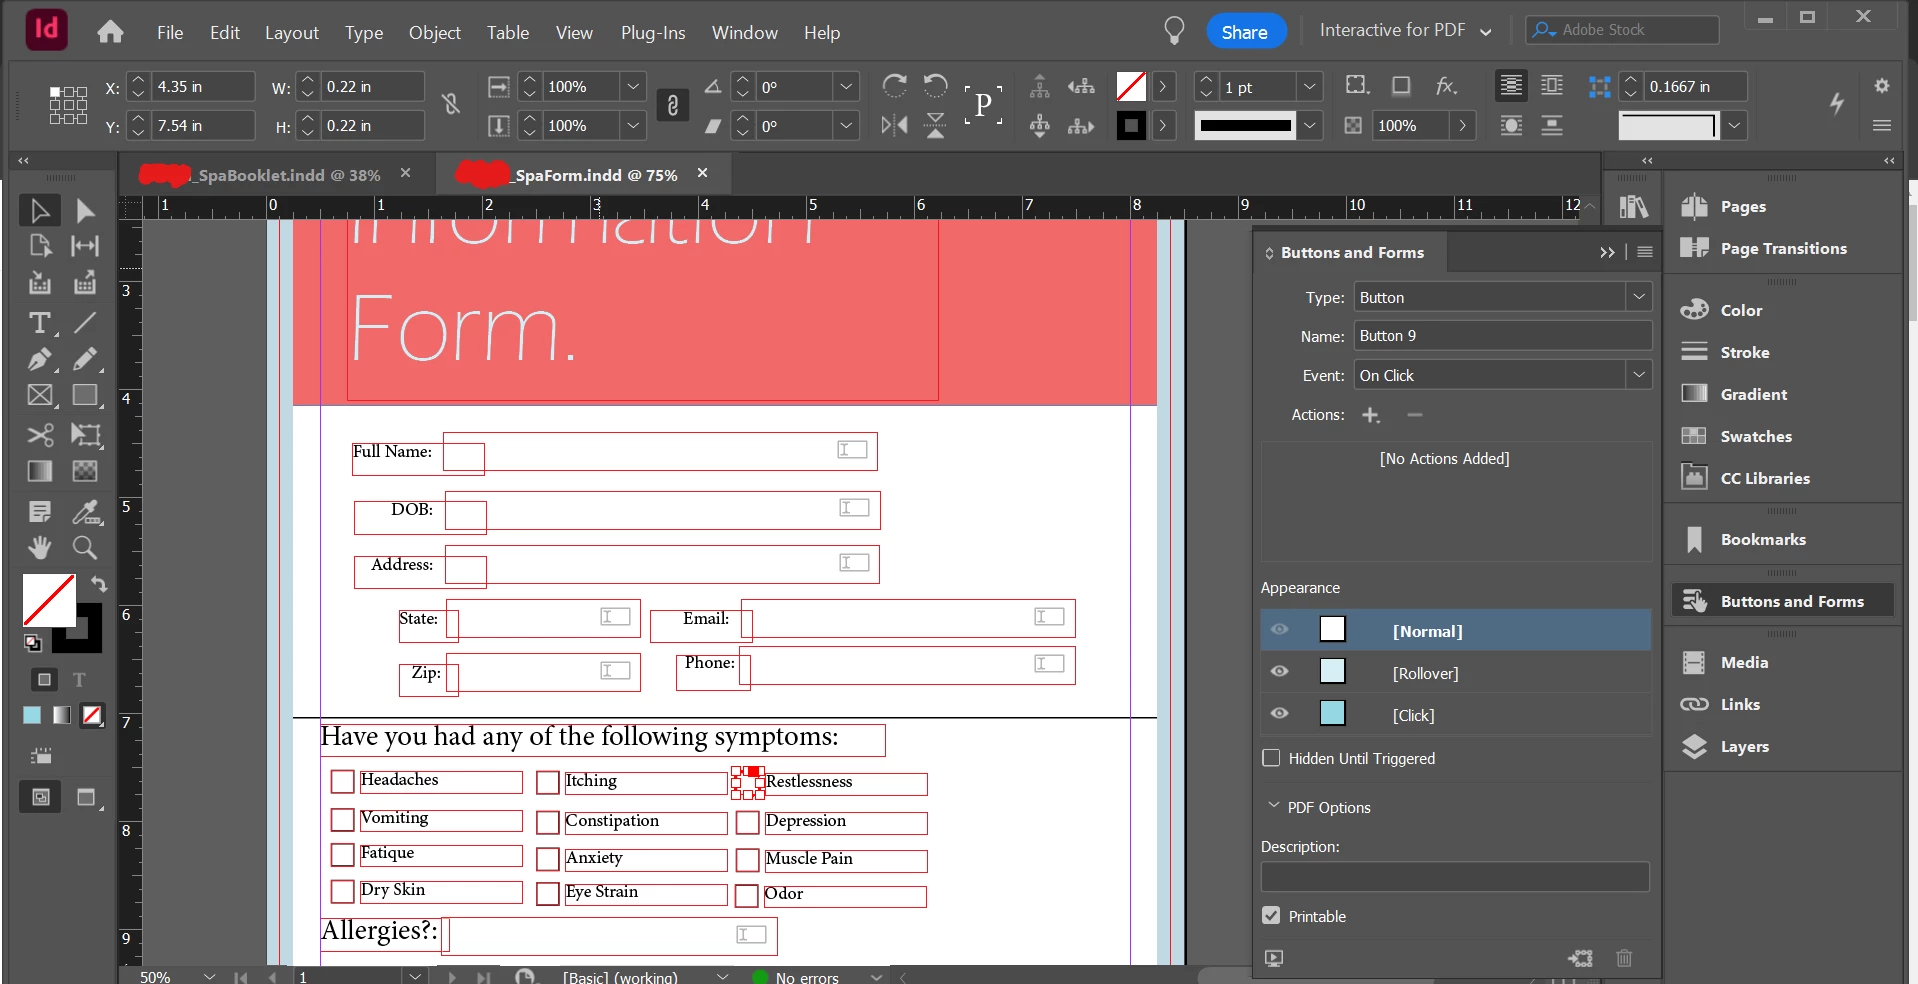Select the Gradient Swatch tool
1918x984 pixels.
pos(40,471)
